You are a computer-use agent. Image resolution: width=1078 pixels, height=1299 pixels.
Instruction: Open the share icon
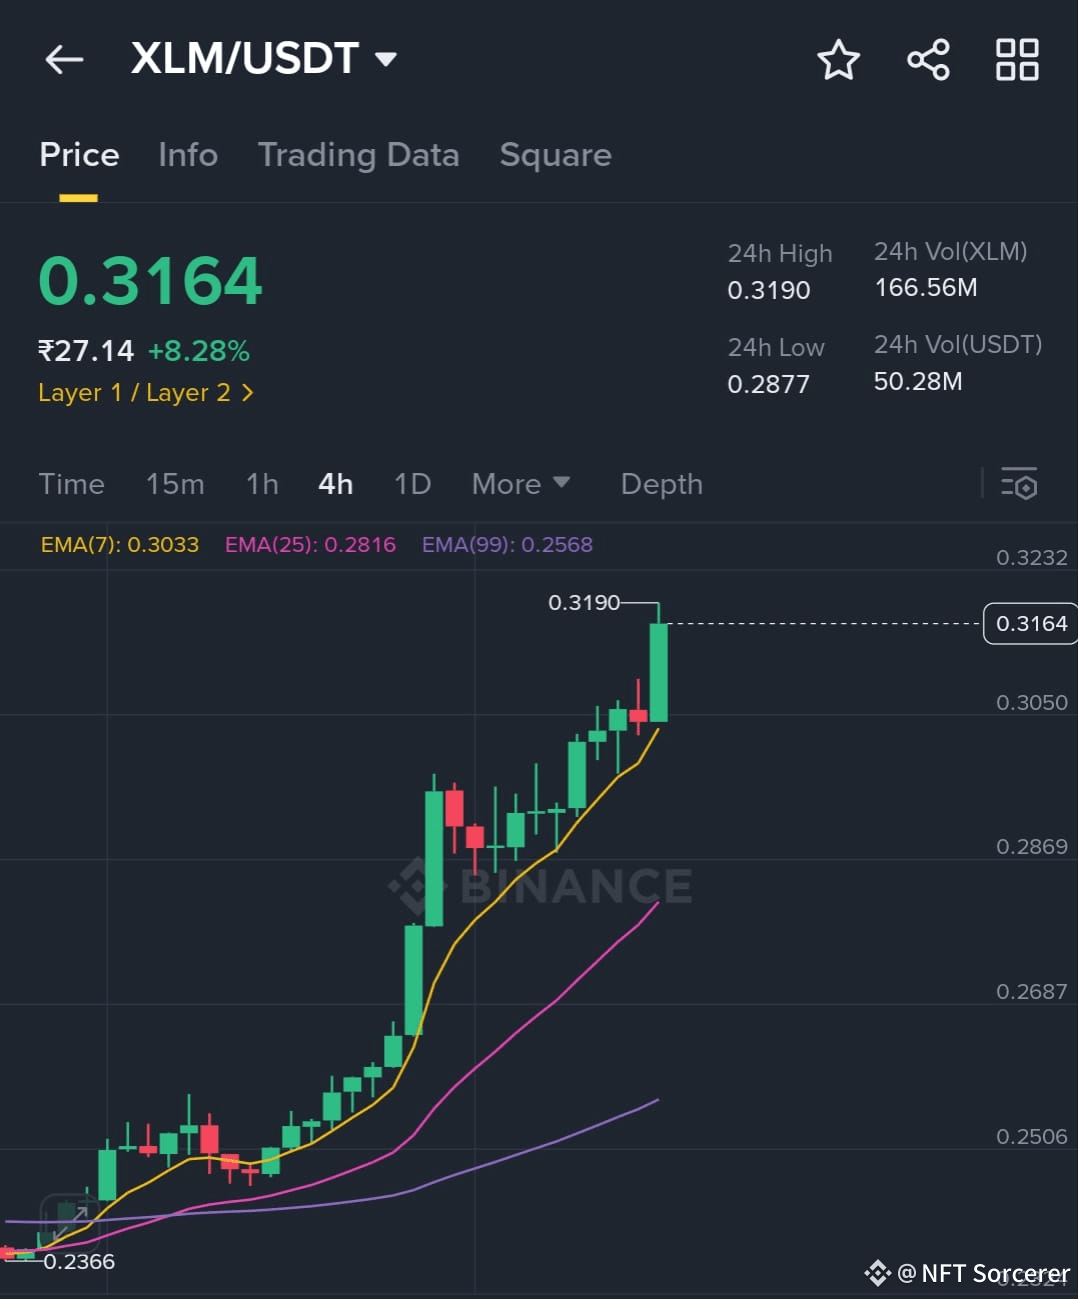point(928,60)
